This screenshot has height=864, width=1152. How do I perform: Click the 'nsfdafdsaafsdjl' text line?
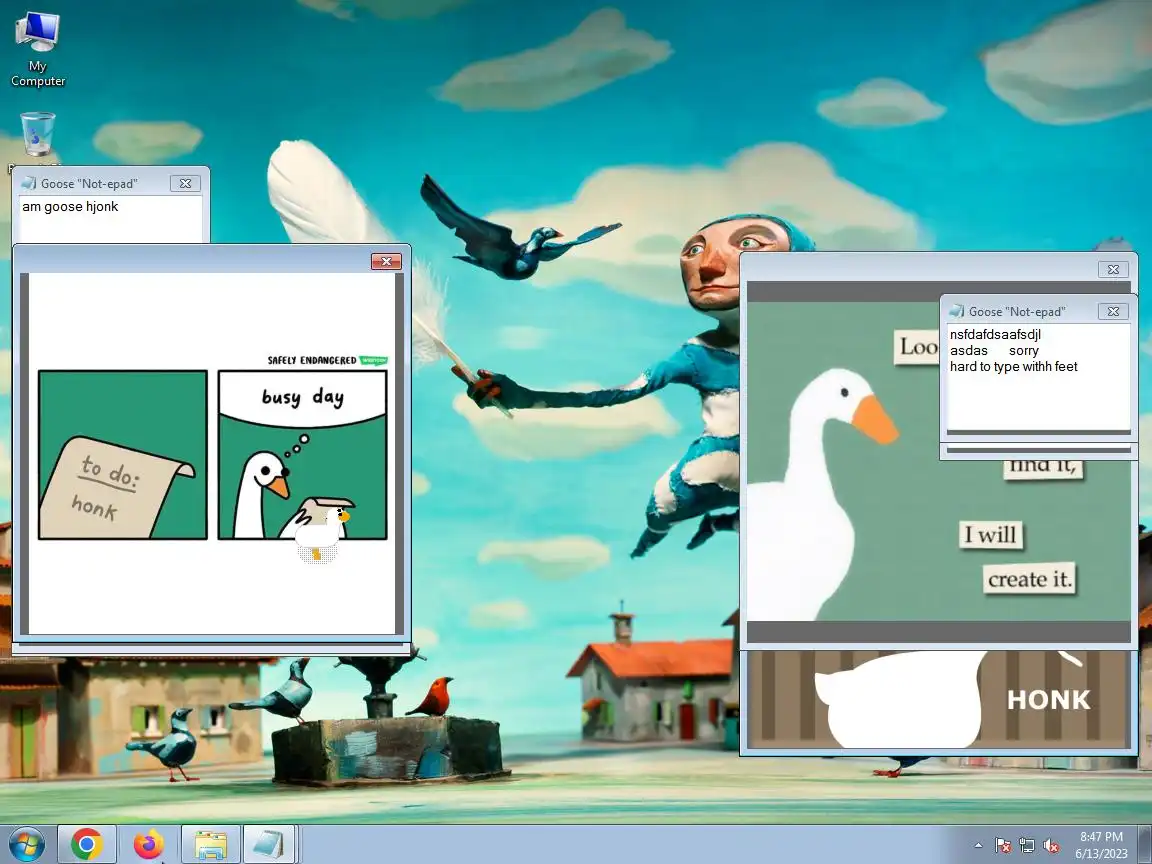pos(995,335)
